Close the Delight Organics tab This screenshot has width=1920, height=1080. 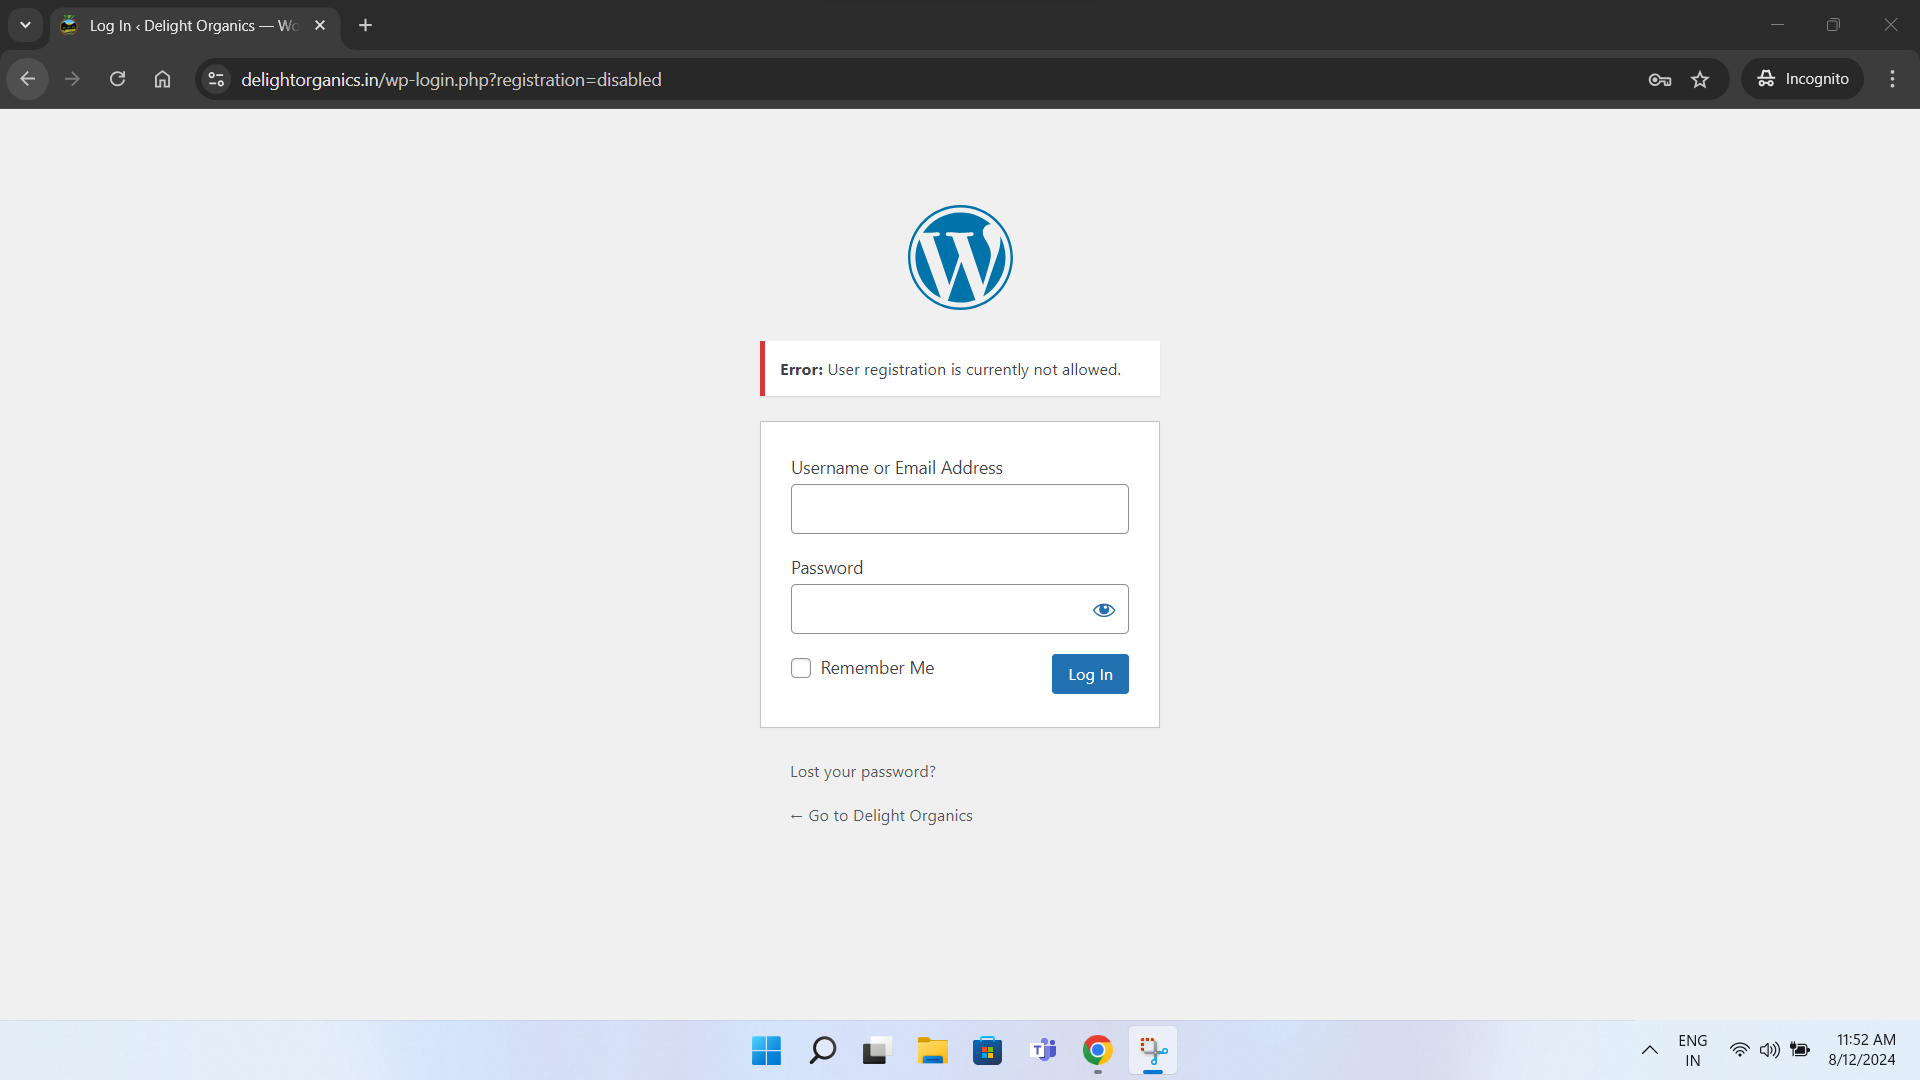tap(320, 25)
